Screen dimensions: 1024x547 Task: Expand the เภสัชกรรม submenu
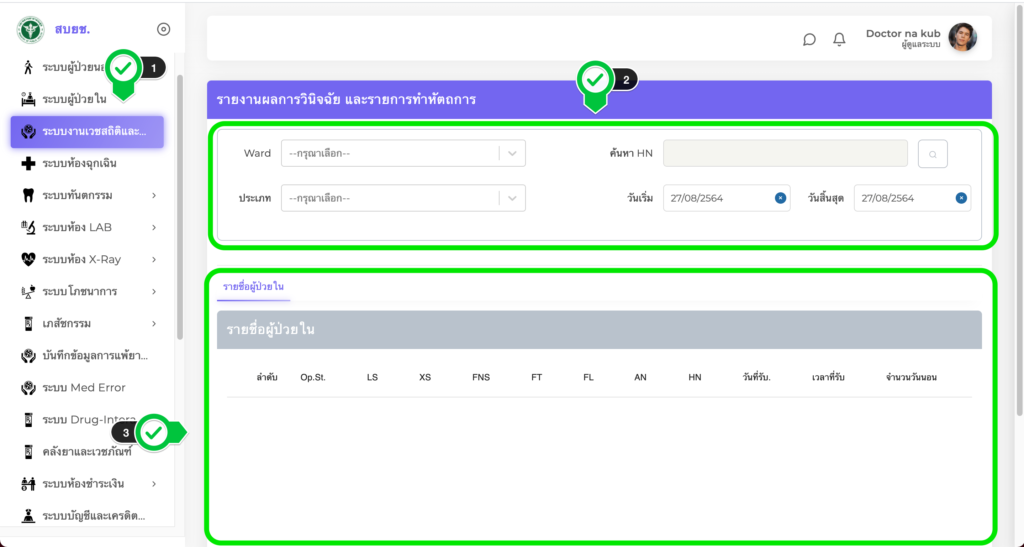pos(154,324)
